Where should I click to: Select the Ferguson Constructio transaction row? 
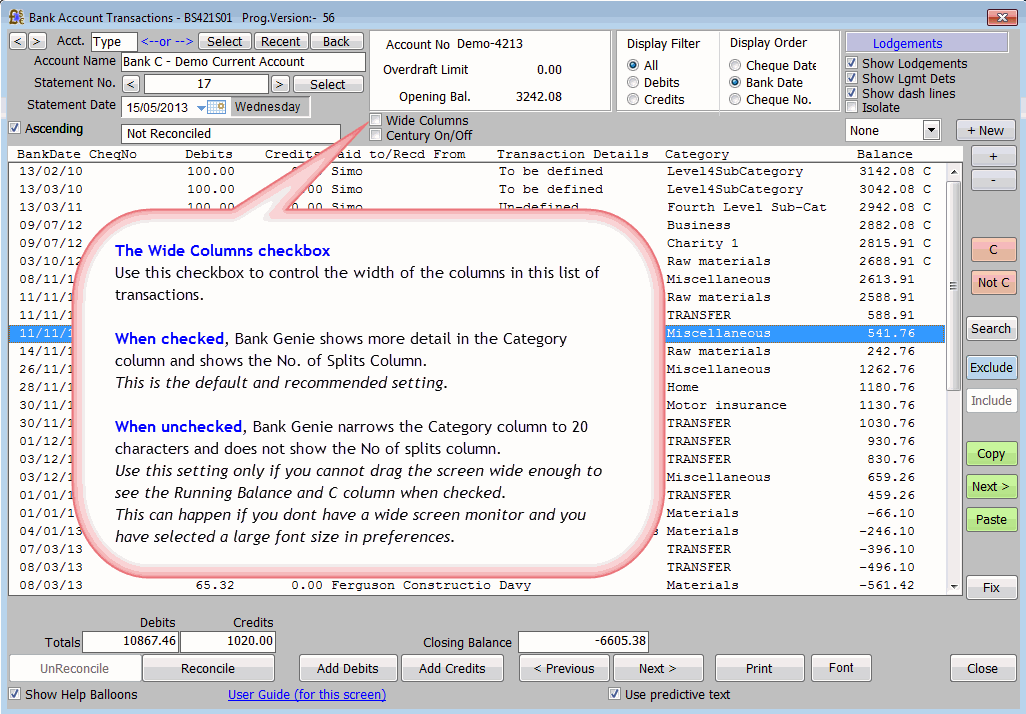pyautogui.click(x=476, y=585)
